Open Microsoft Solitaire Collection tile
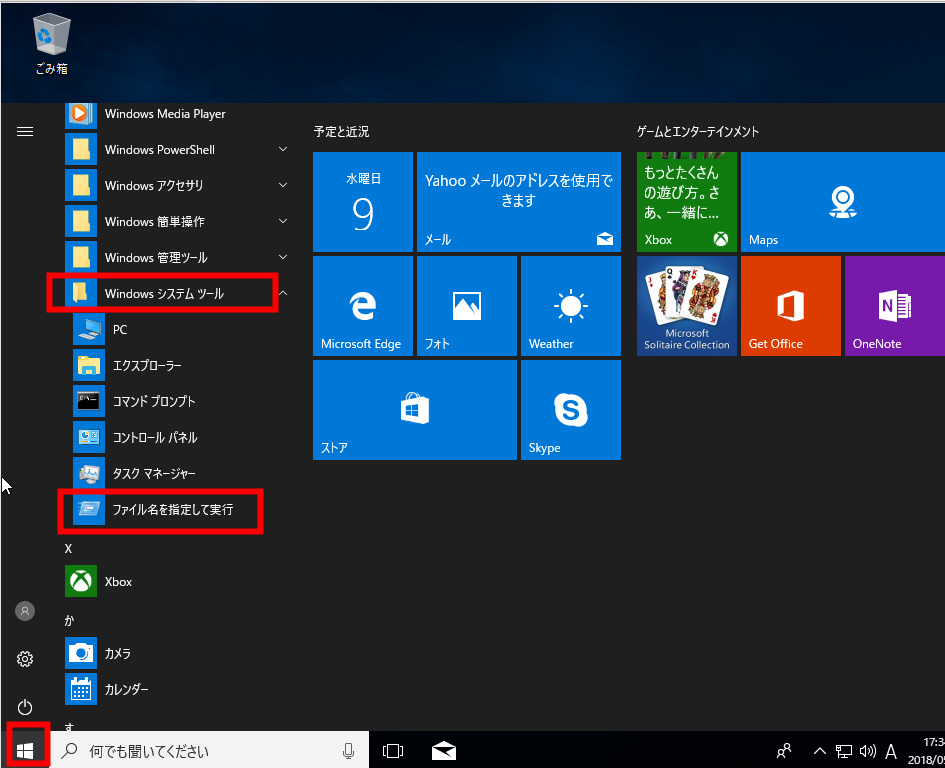The width and height of the screenshot is (945, 768). tap(686, 306)
